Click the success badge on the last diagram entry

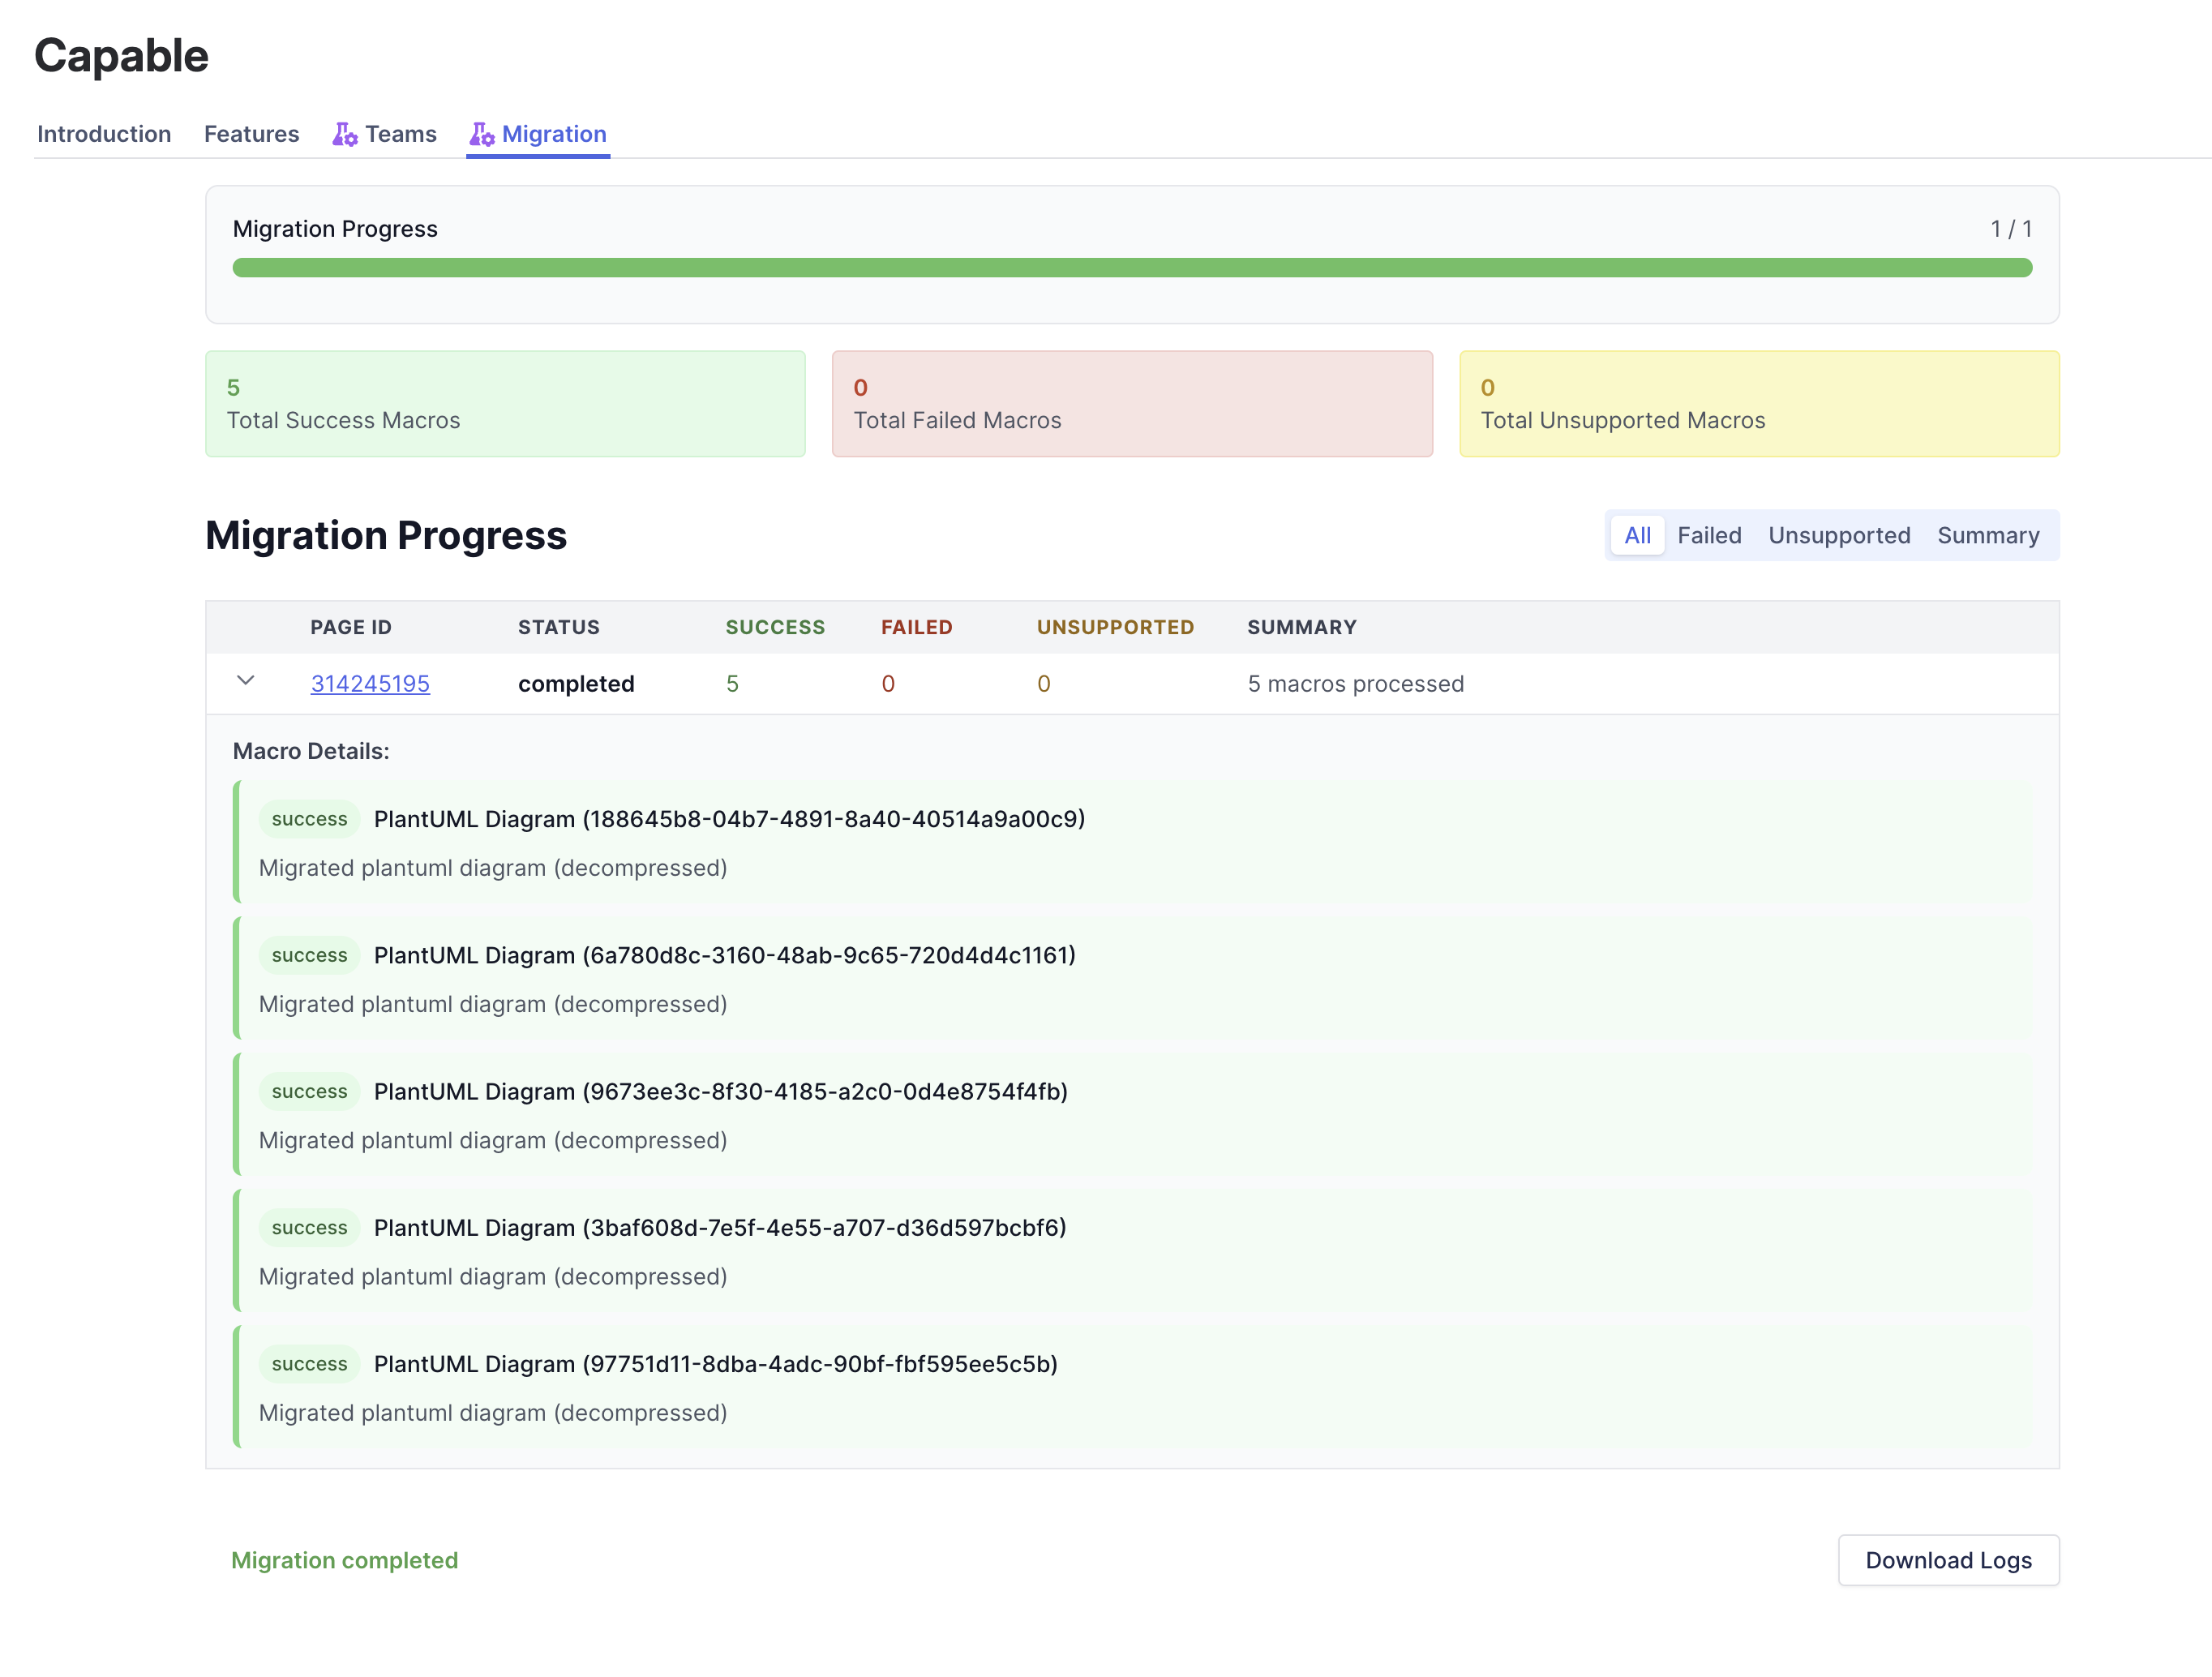click(x=308, y=1363)
